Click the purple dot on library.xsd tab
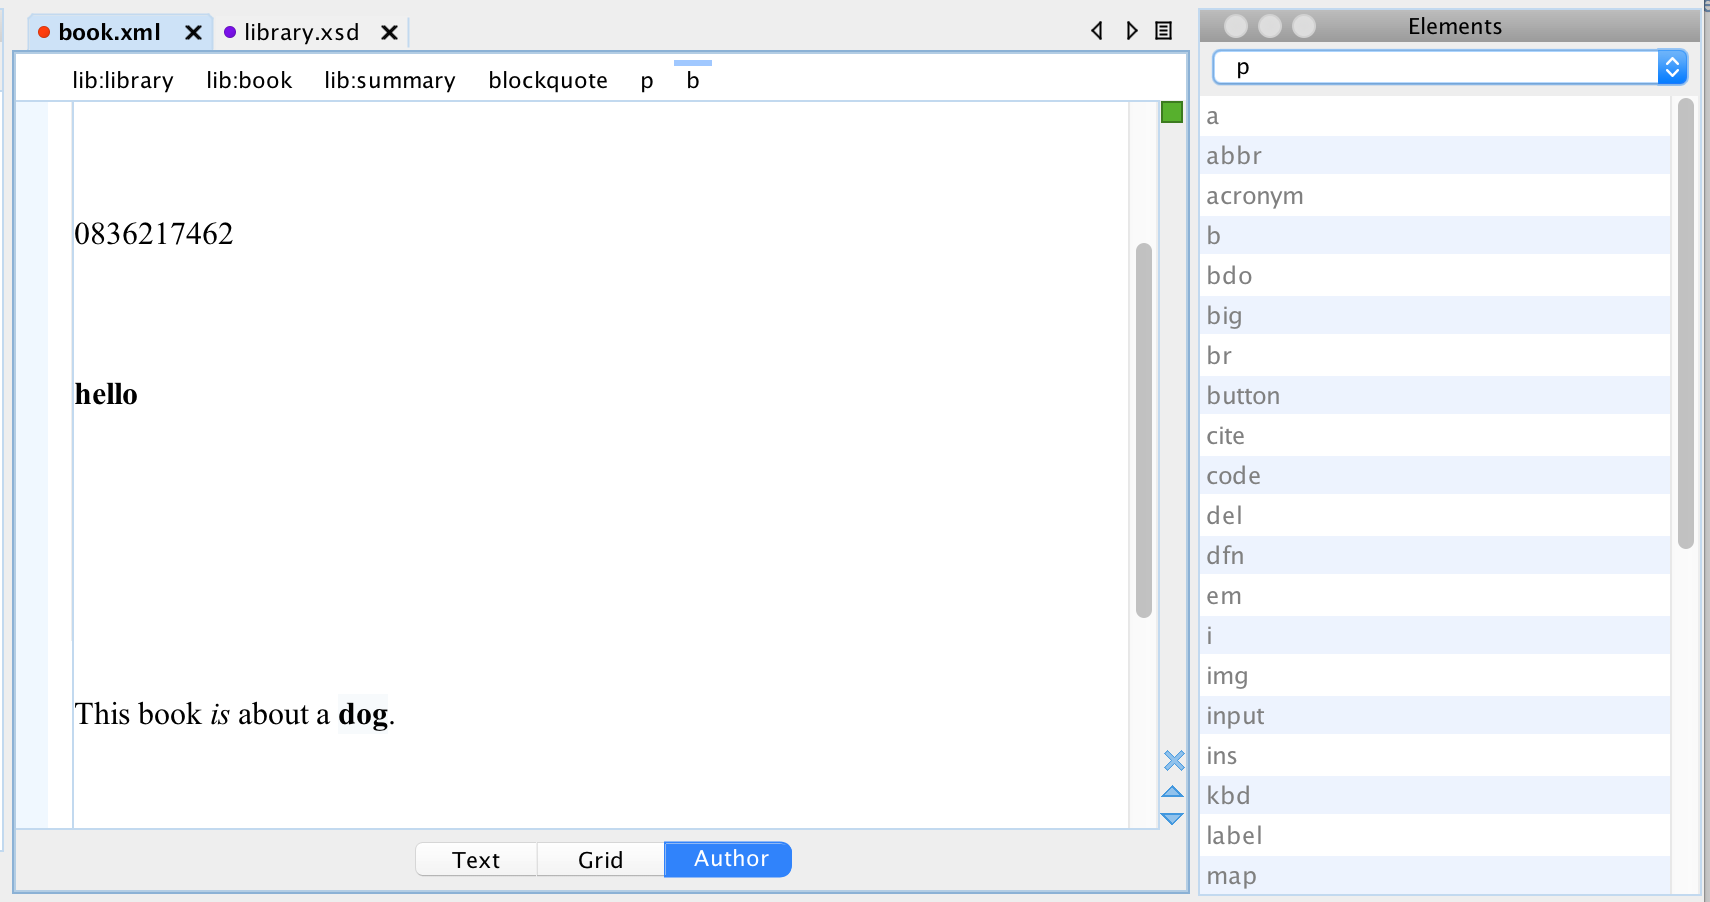This screenshot has width=1710, height=902. click(x=231, y=32)
